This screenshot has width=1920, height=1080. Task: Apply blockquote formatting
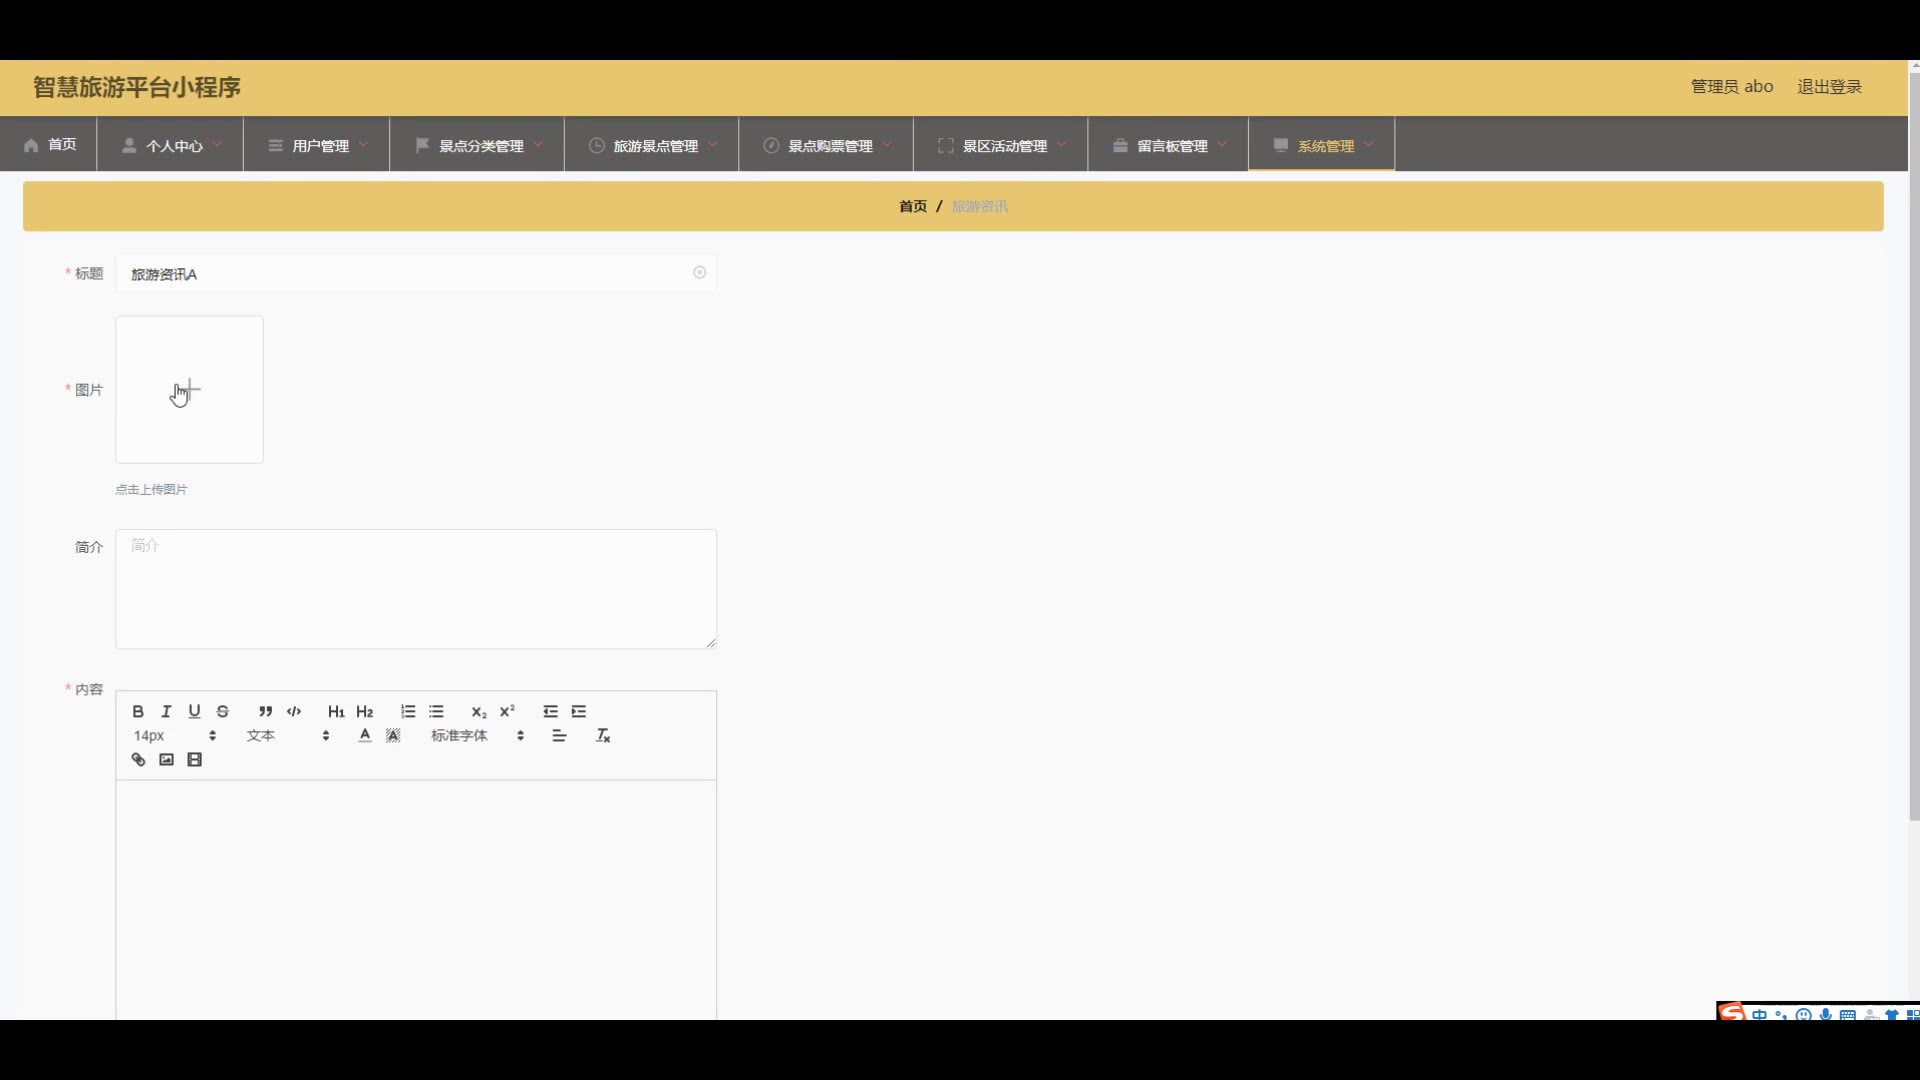265,712
